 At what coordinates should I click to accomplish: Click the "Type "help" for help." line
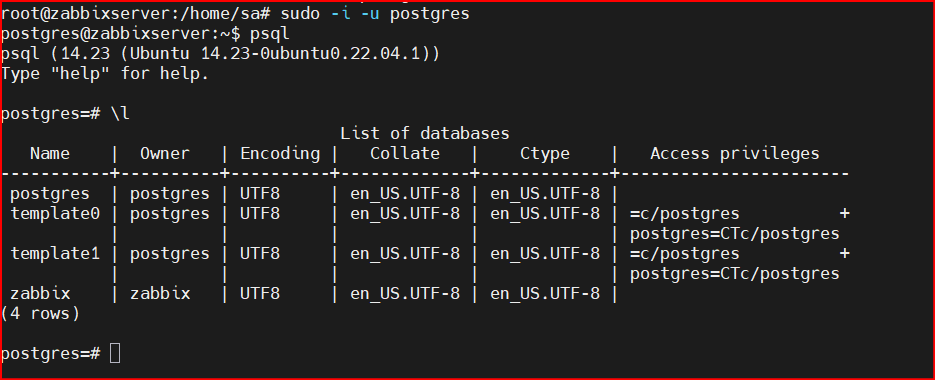point(106,75)
